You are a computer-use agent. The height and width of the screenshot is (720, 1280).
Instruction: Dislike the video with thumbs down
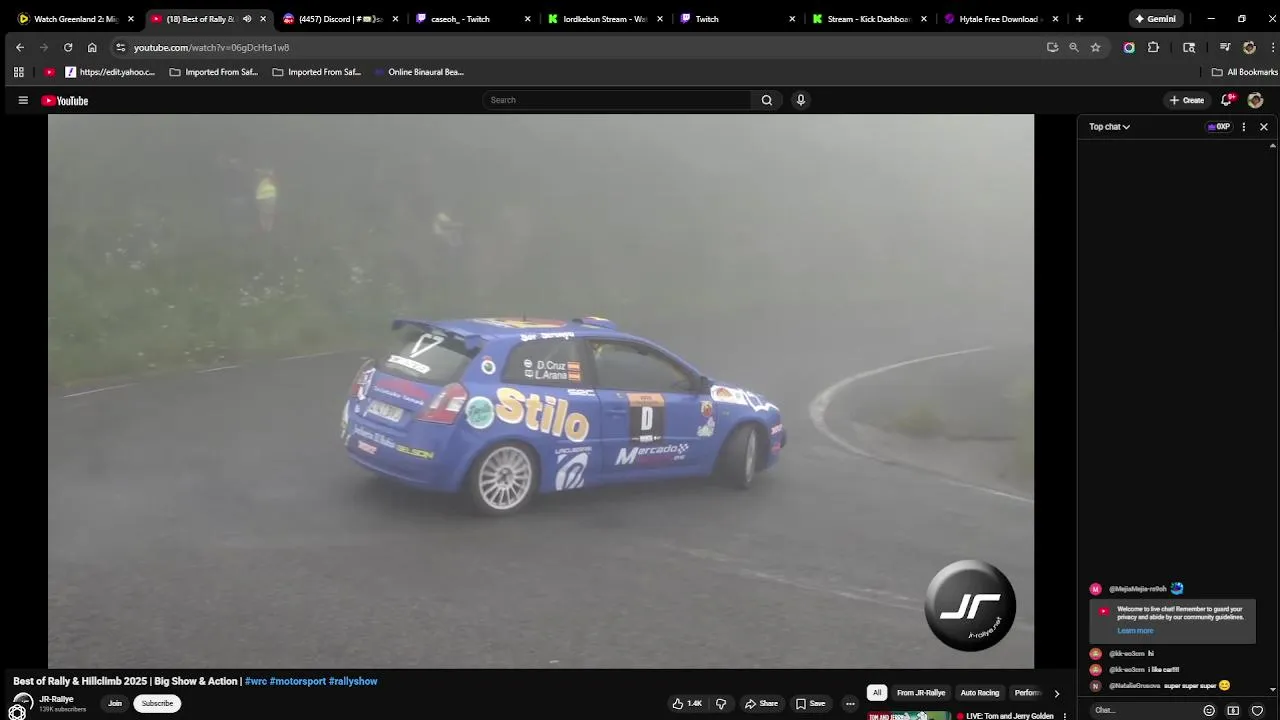[x=721, y=704]
